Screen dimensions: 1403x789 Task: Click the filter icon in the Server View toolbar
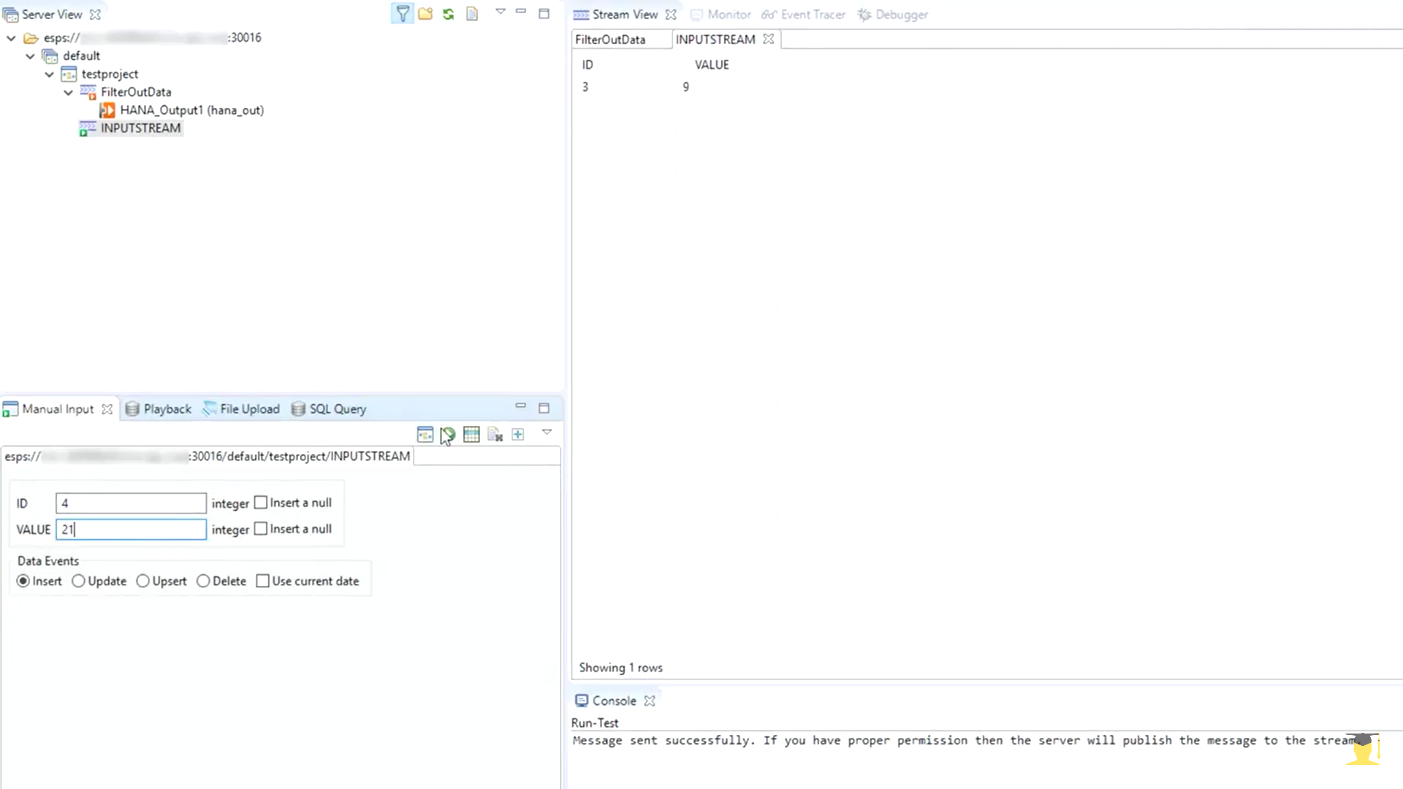coord(402,13)
